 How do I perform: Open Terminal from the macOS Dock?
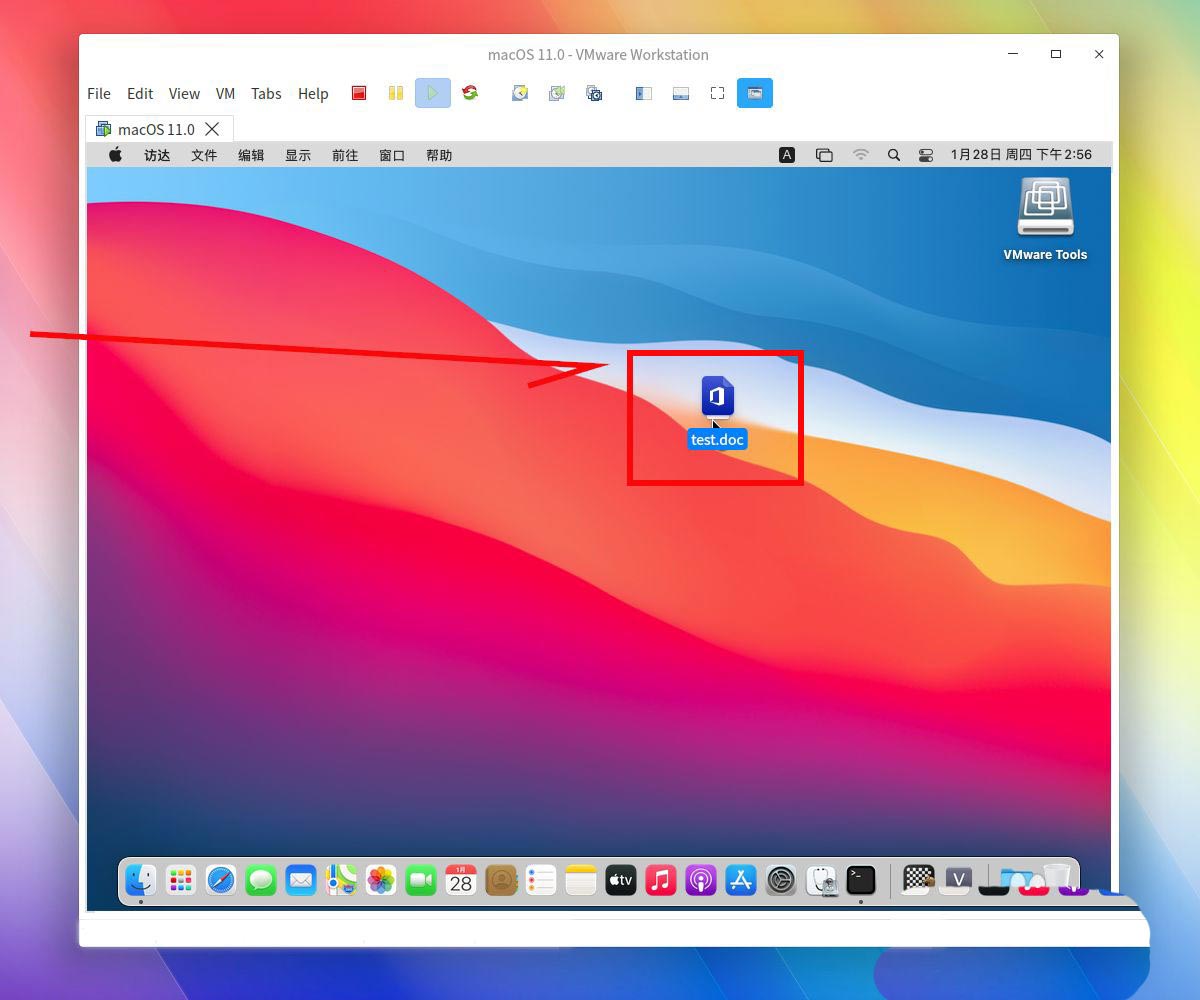tap(860, 880)
